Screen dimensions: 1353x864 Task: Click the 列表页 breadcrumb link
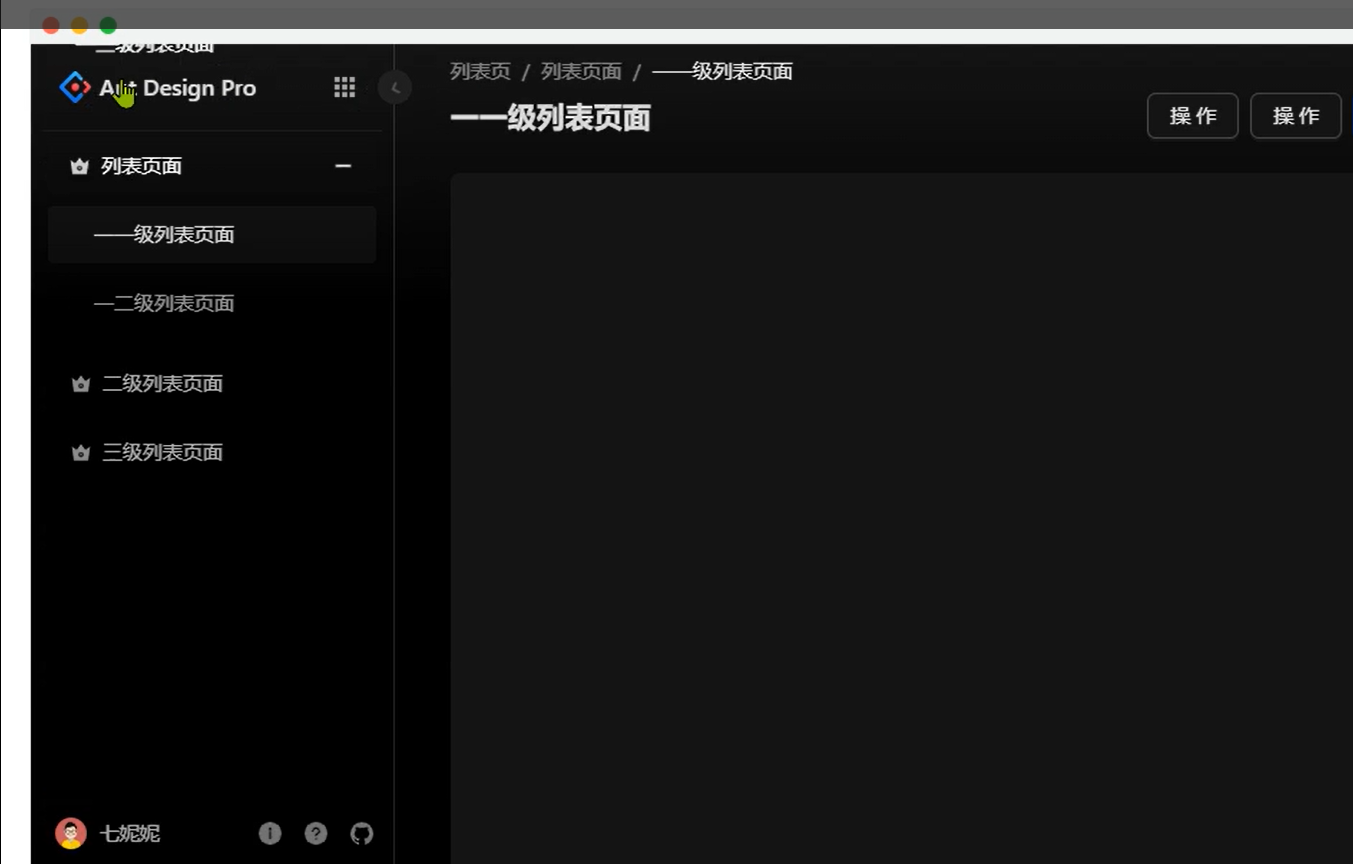[479, 71]
